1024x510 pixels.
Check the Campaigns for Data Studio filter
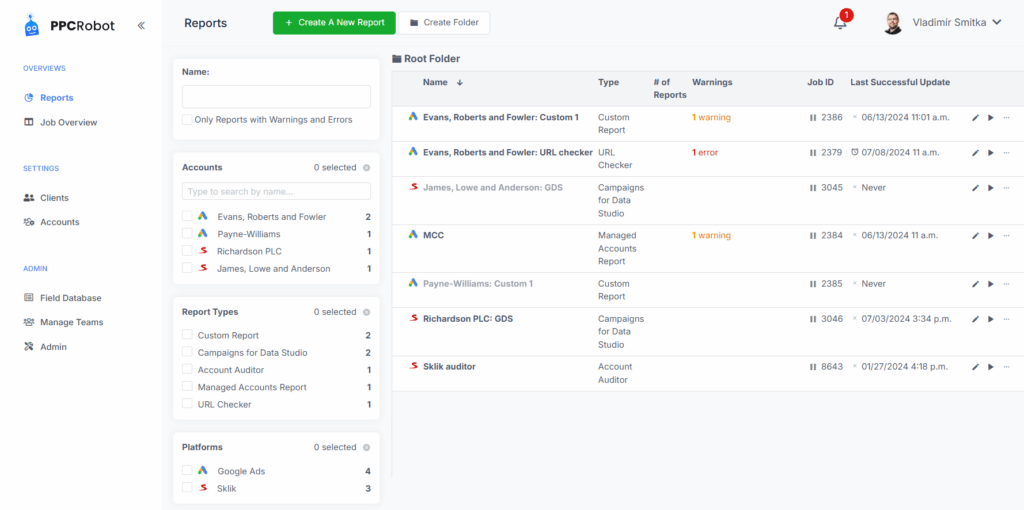187,353
